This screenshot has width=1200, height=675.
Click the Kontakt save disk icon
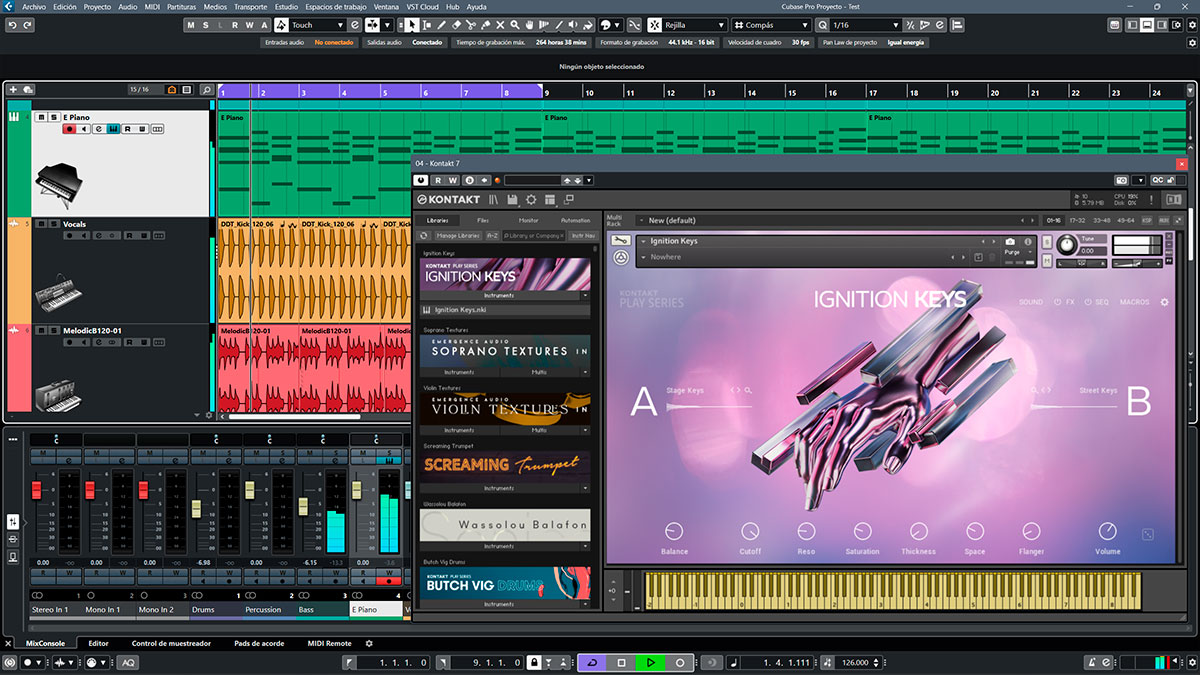tap(513, 200)
